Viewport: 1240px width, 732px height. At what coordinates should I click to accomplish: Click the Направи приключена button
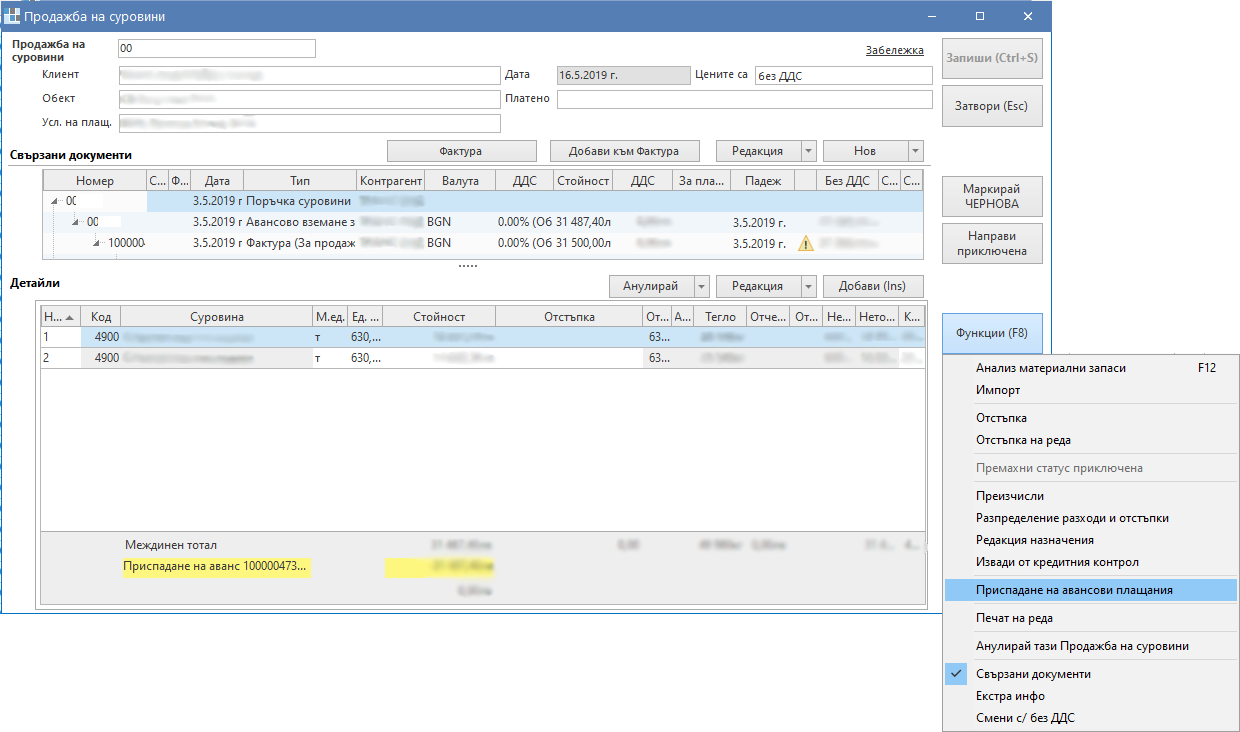[x=992, y=244]
